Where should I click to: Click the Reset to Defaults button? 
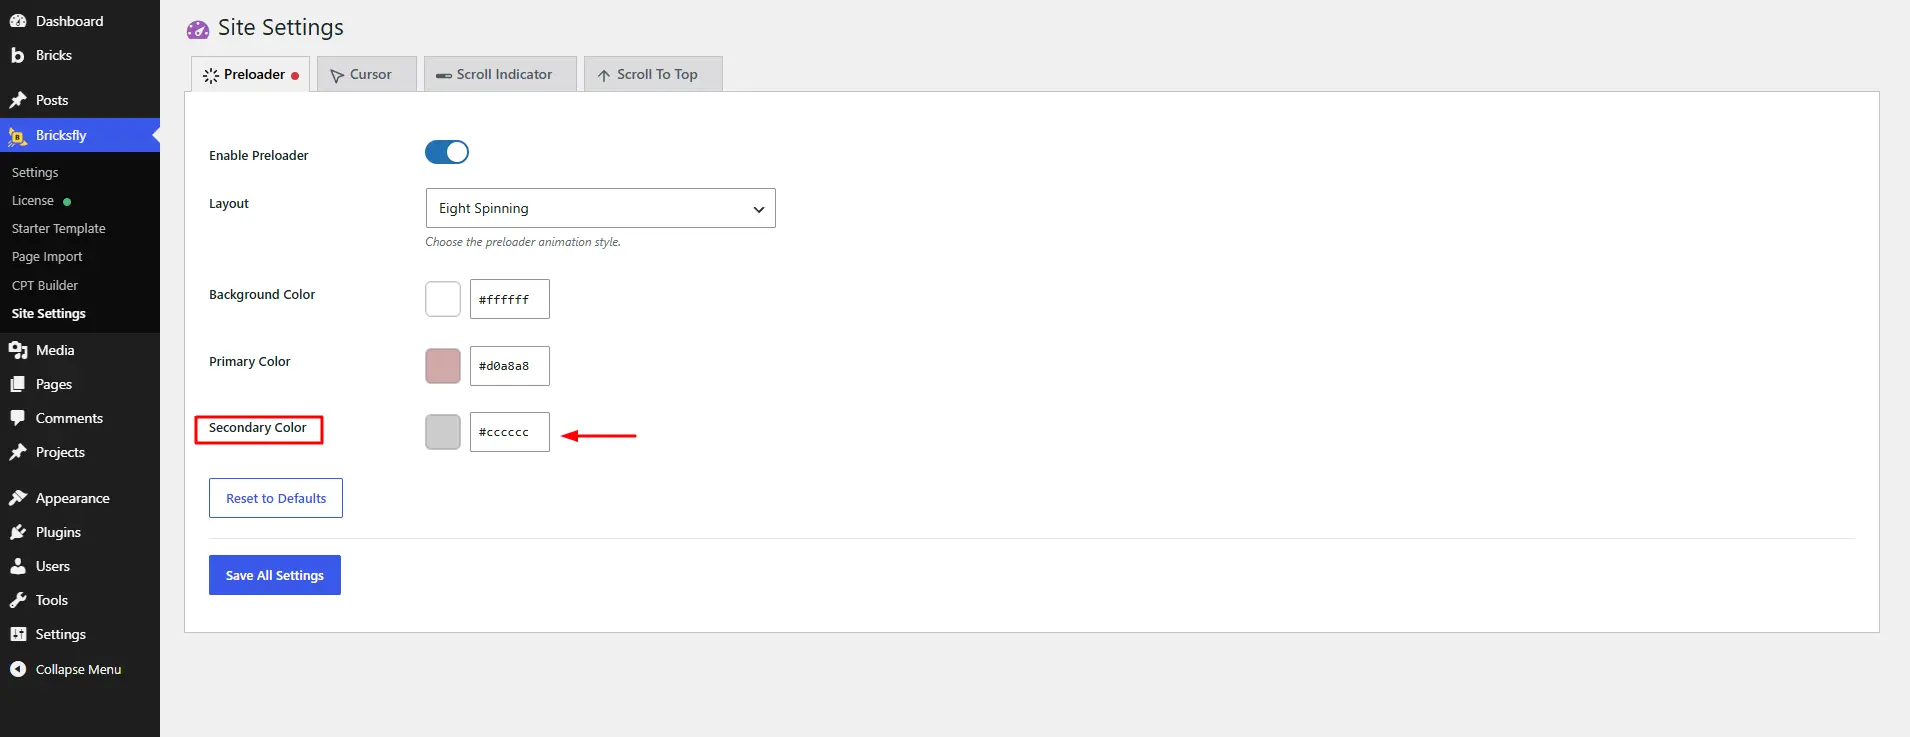coord(276,498)
